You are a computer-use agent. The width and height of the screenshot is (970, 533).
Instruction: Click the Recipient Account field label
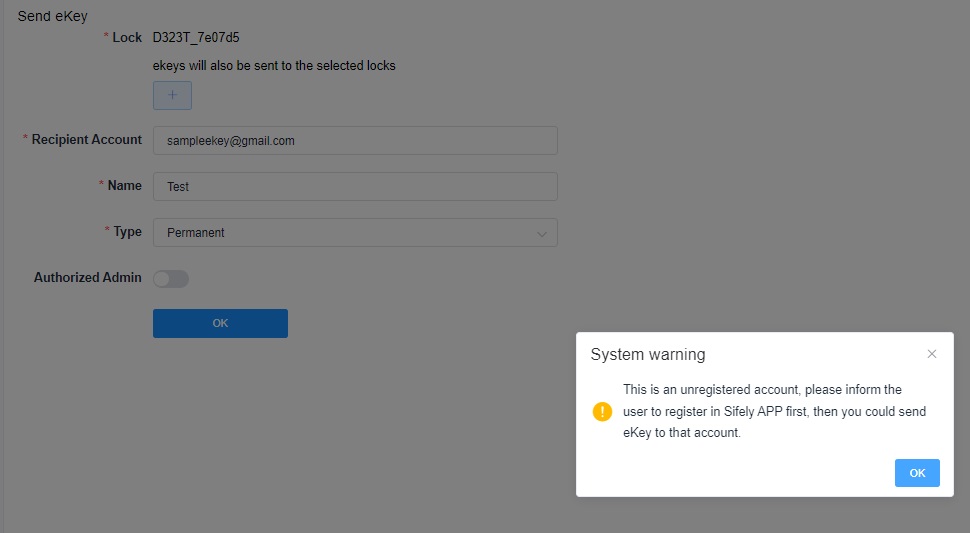click(x=87, y=140)
